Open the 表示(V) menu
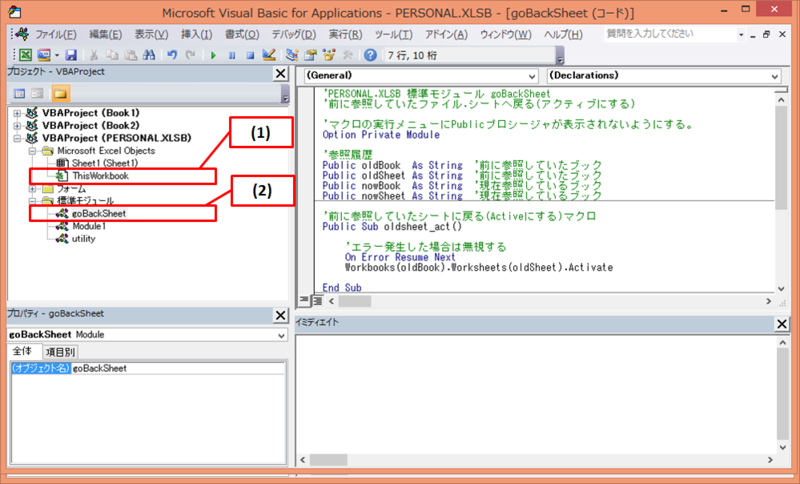Image resolution: width=800 pixels, height=484 pixels. 152,35
